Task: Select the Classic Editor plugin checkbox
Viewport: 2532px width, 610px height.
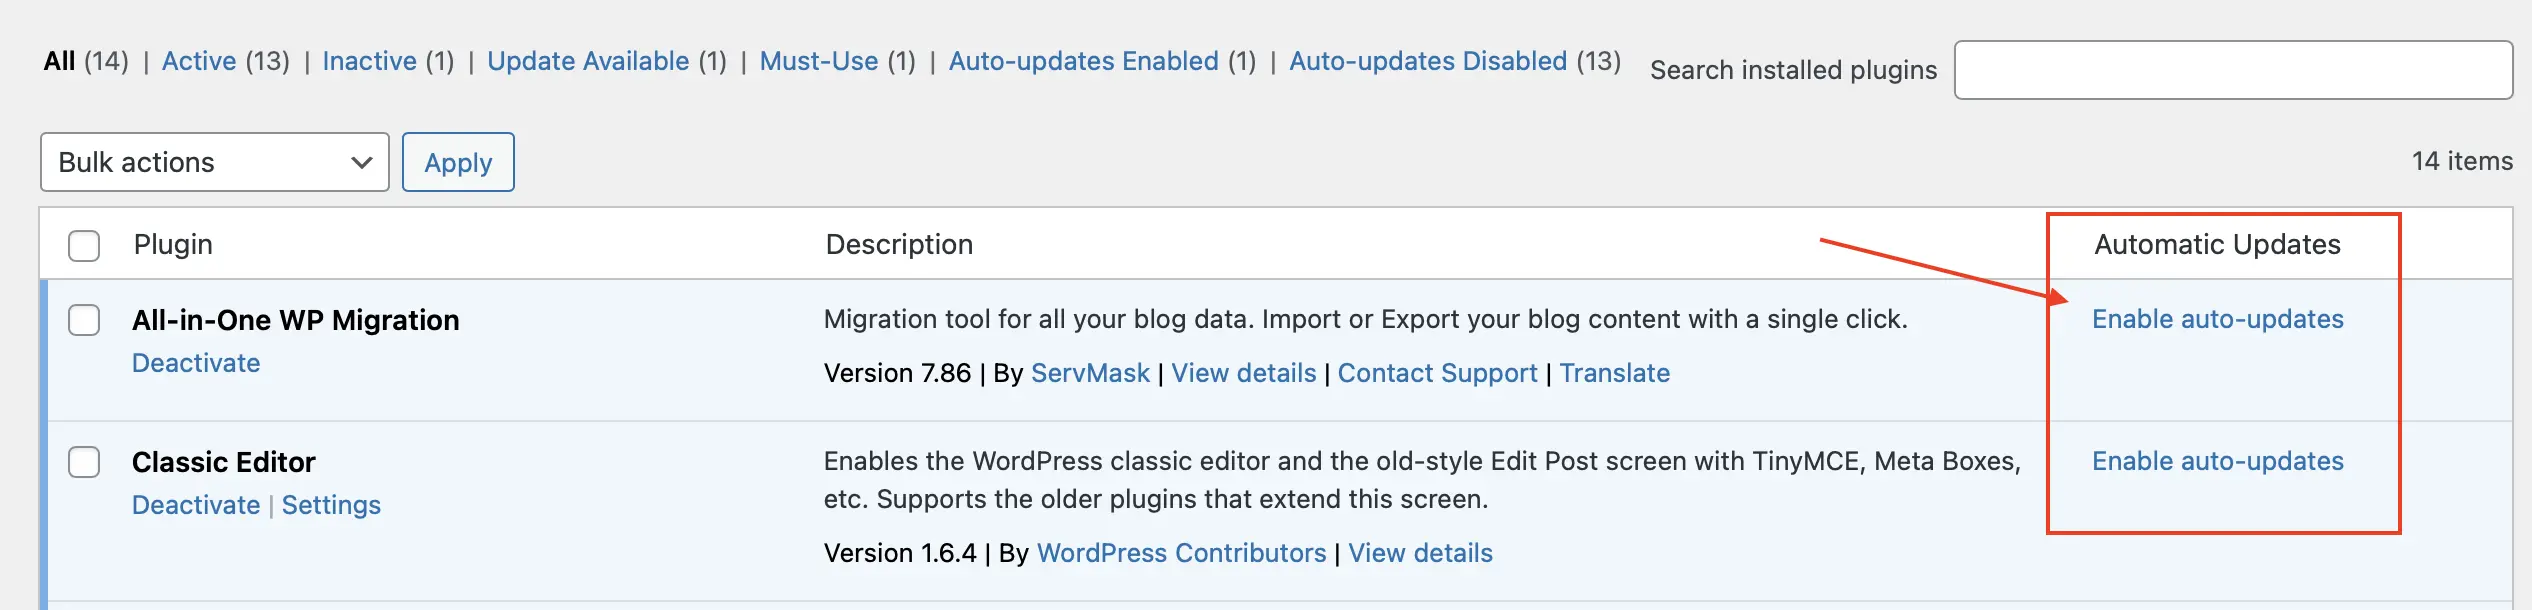Action: pyautogui.click(x=84, y=463)
